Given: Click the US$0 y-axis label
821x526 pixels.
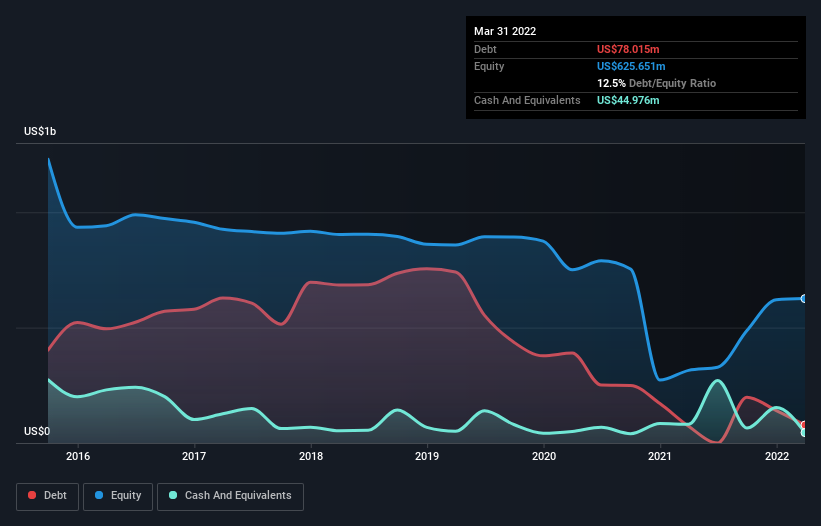Looking at the screenshot, I should (x=37, y=431).
